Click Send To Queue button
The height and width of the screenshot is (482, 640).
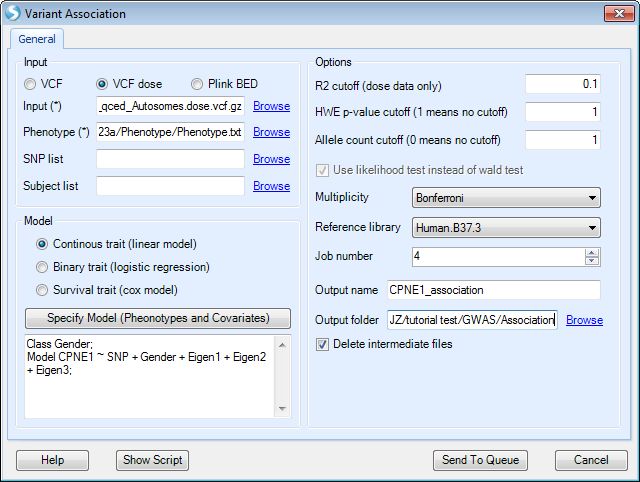click(x=480, y=460)
